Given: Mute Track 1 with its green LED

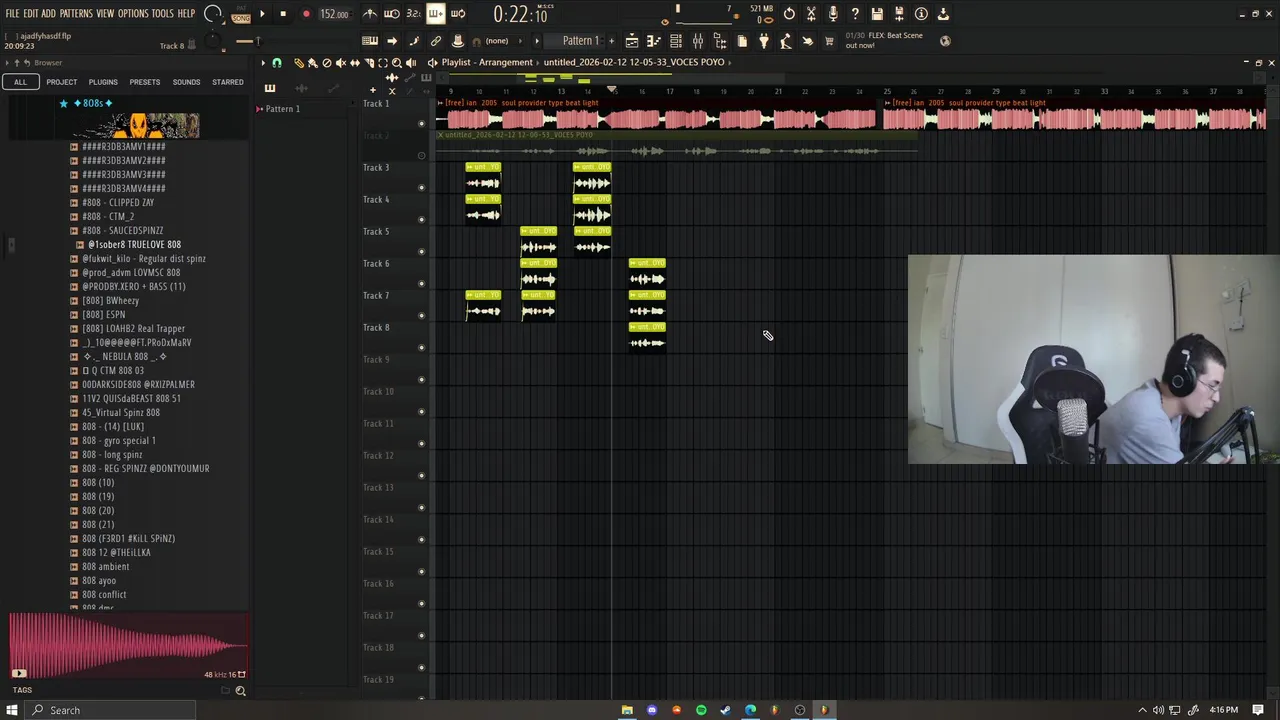Looking at the screenshot, I should pos(421,123).
